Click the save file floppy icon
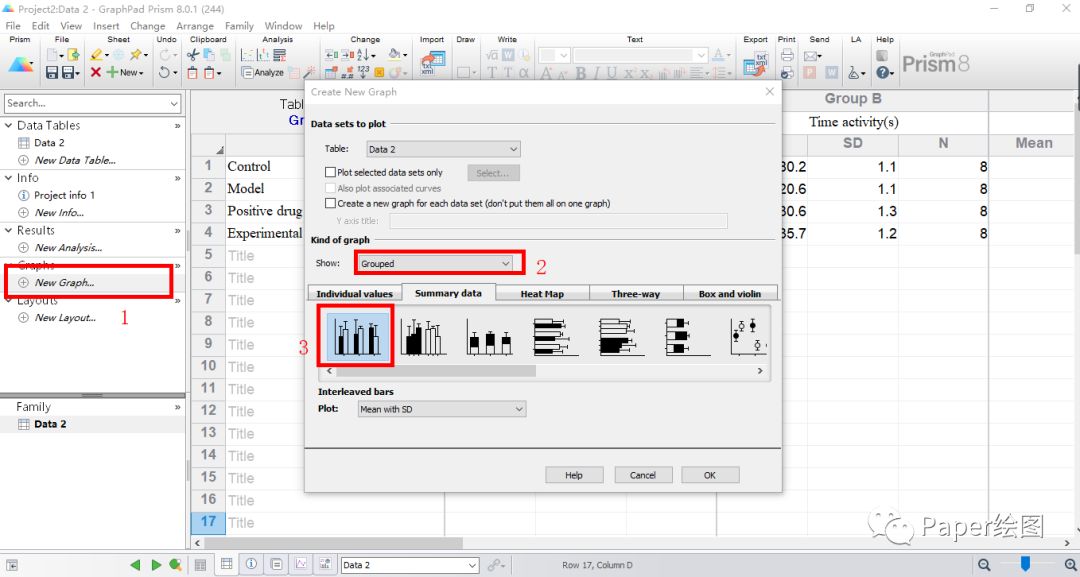1080x577 pixels. 52,72
